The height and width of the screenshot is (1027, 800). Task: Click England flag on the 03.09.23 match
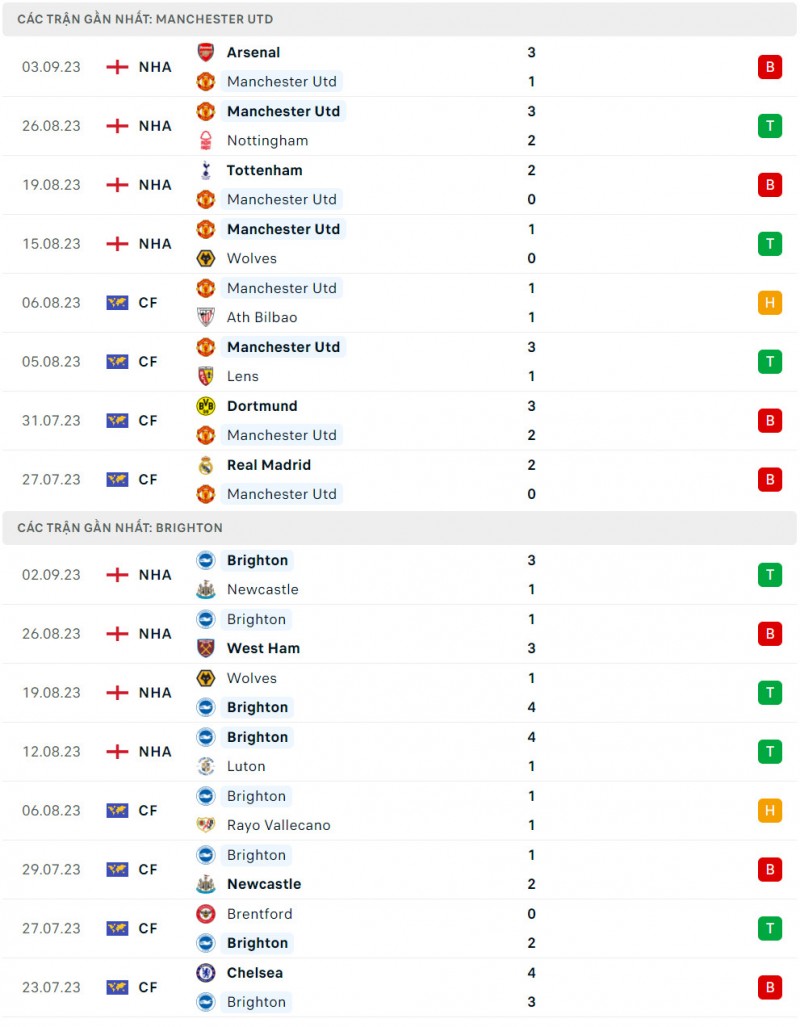(118, 67)
